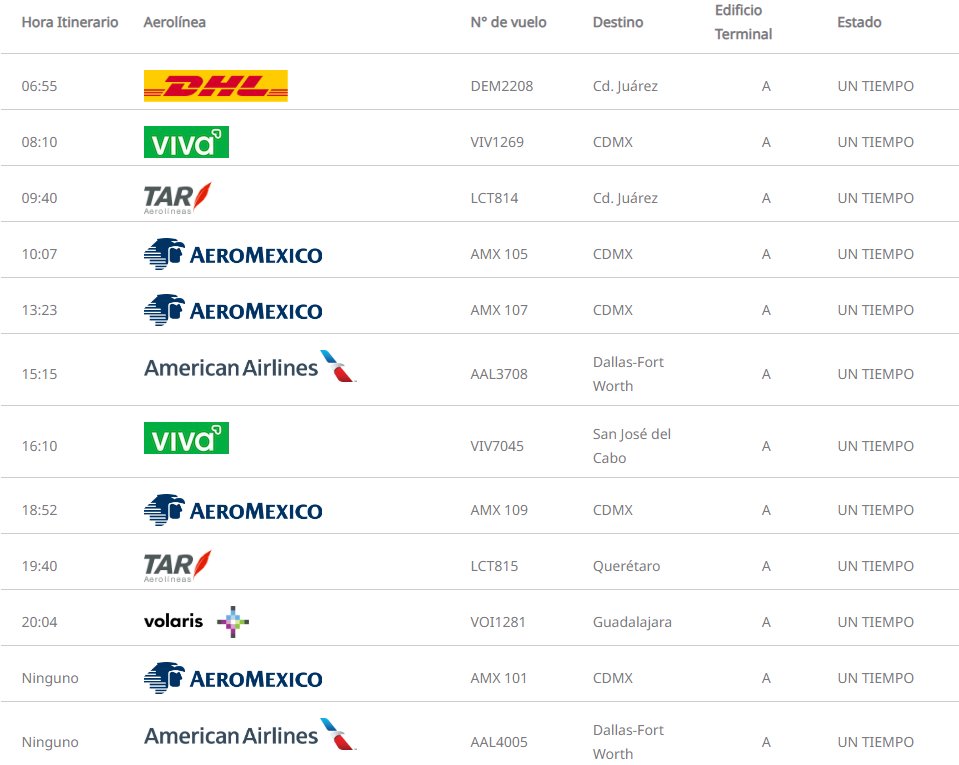
Task: Click the Guadalajara destination text
Action: [632, 622]
